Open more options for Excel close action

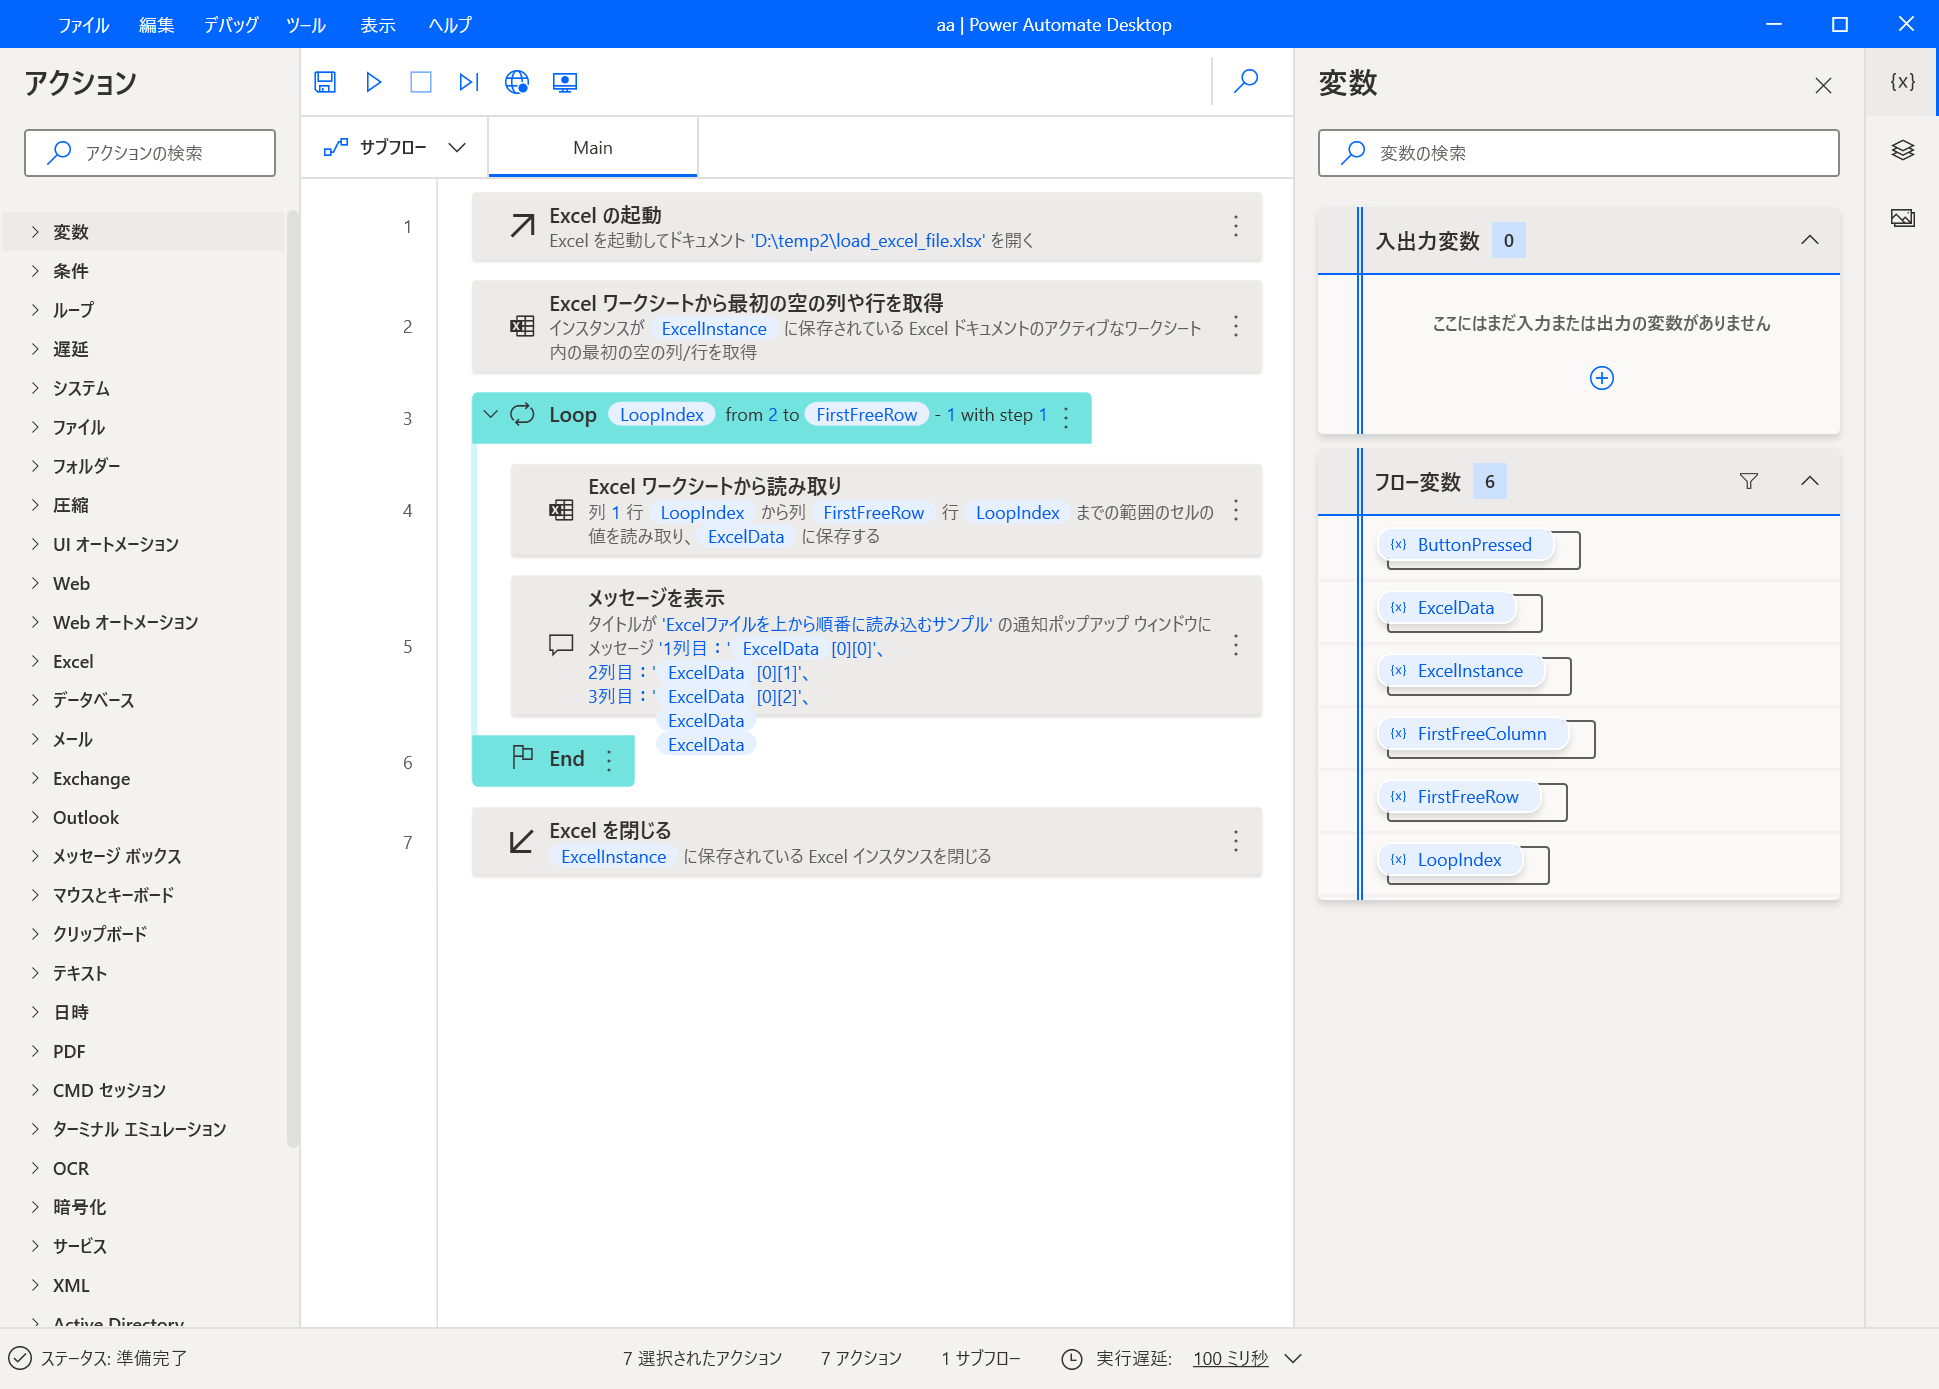(x=1236, y=842)
